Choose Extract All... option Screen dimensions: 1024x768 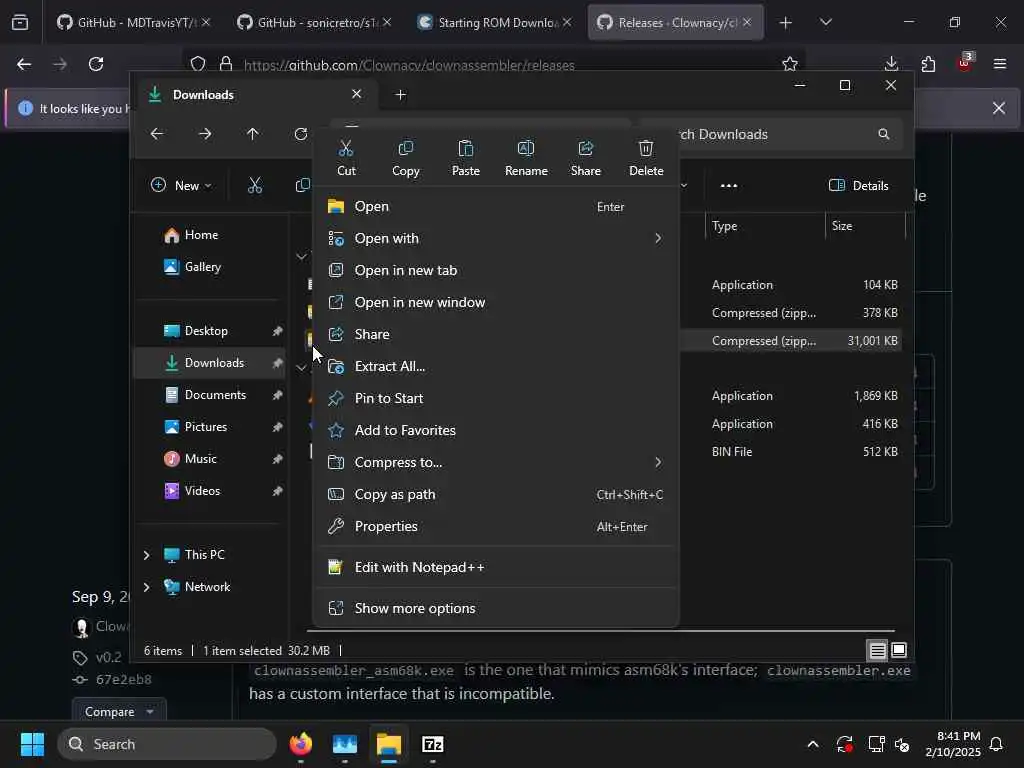coord(496,366)
